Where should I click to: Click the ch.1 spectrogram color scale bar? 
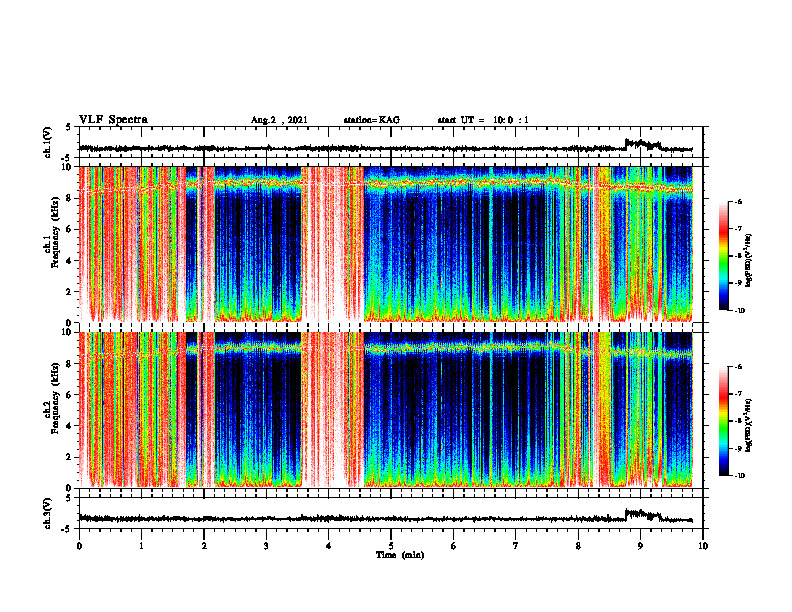pyautogui.click(x=724, y=255)
